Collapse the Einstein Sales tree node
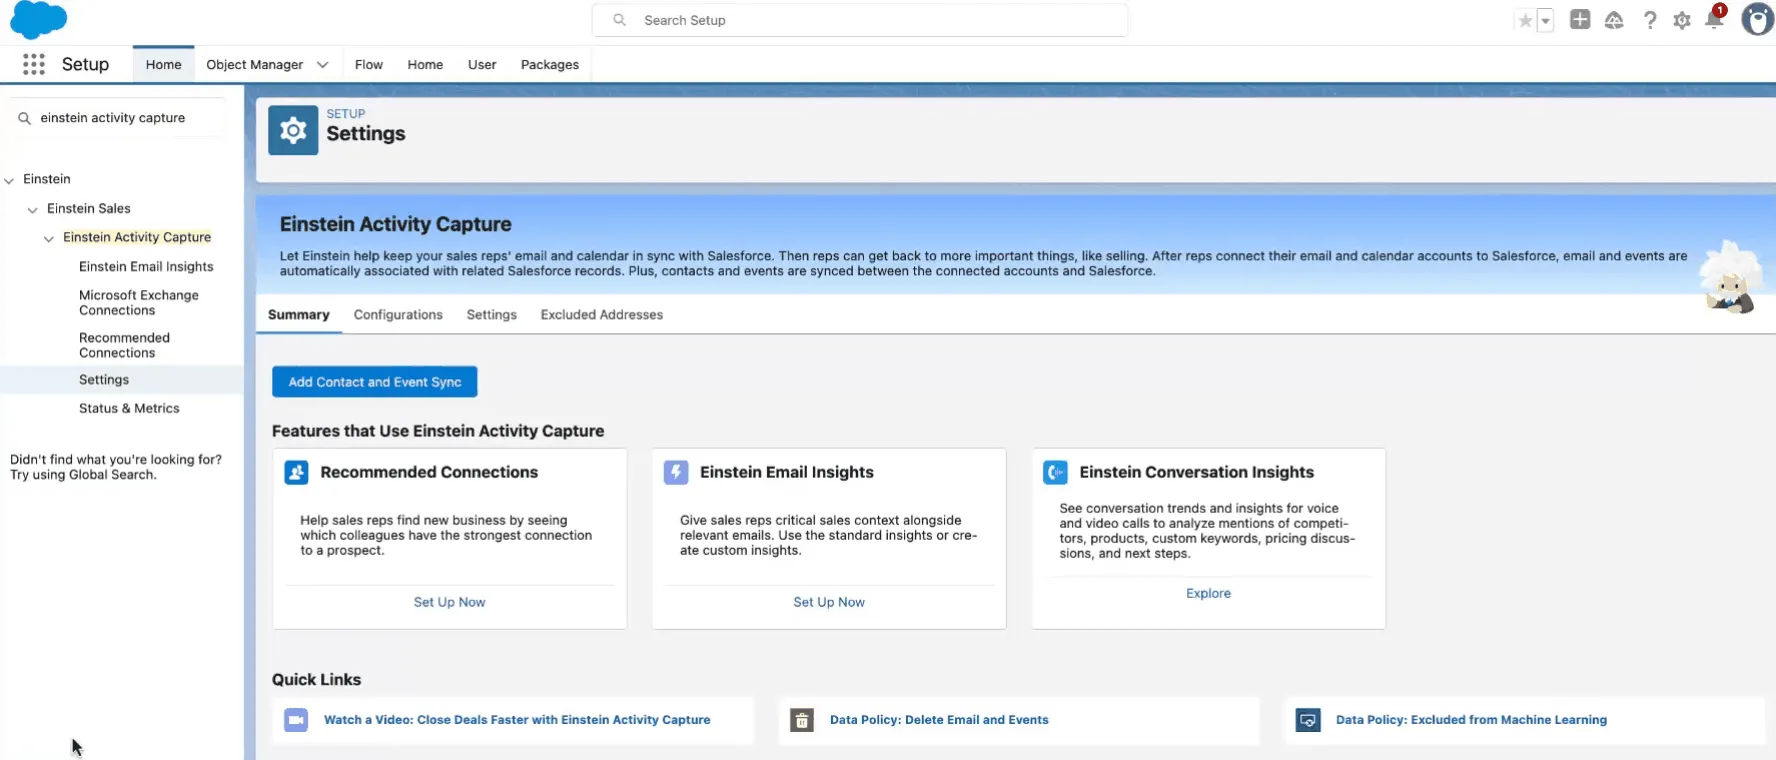 coord(33,209)
